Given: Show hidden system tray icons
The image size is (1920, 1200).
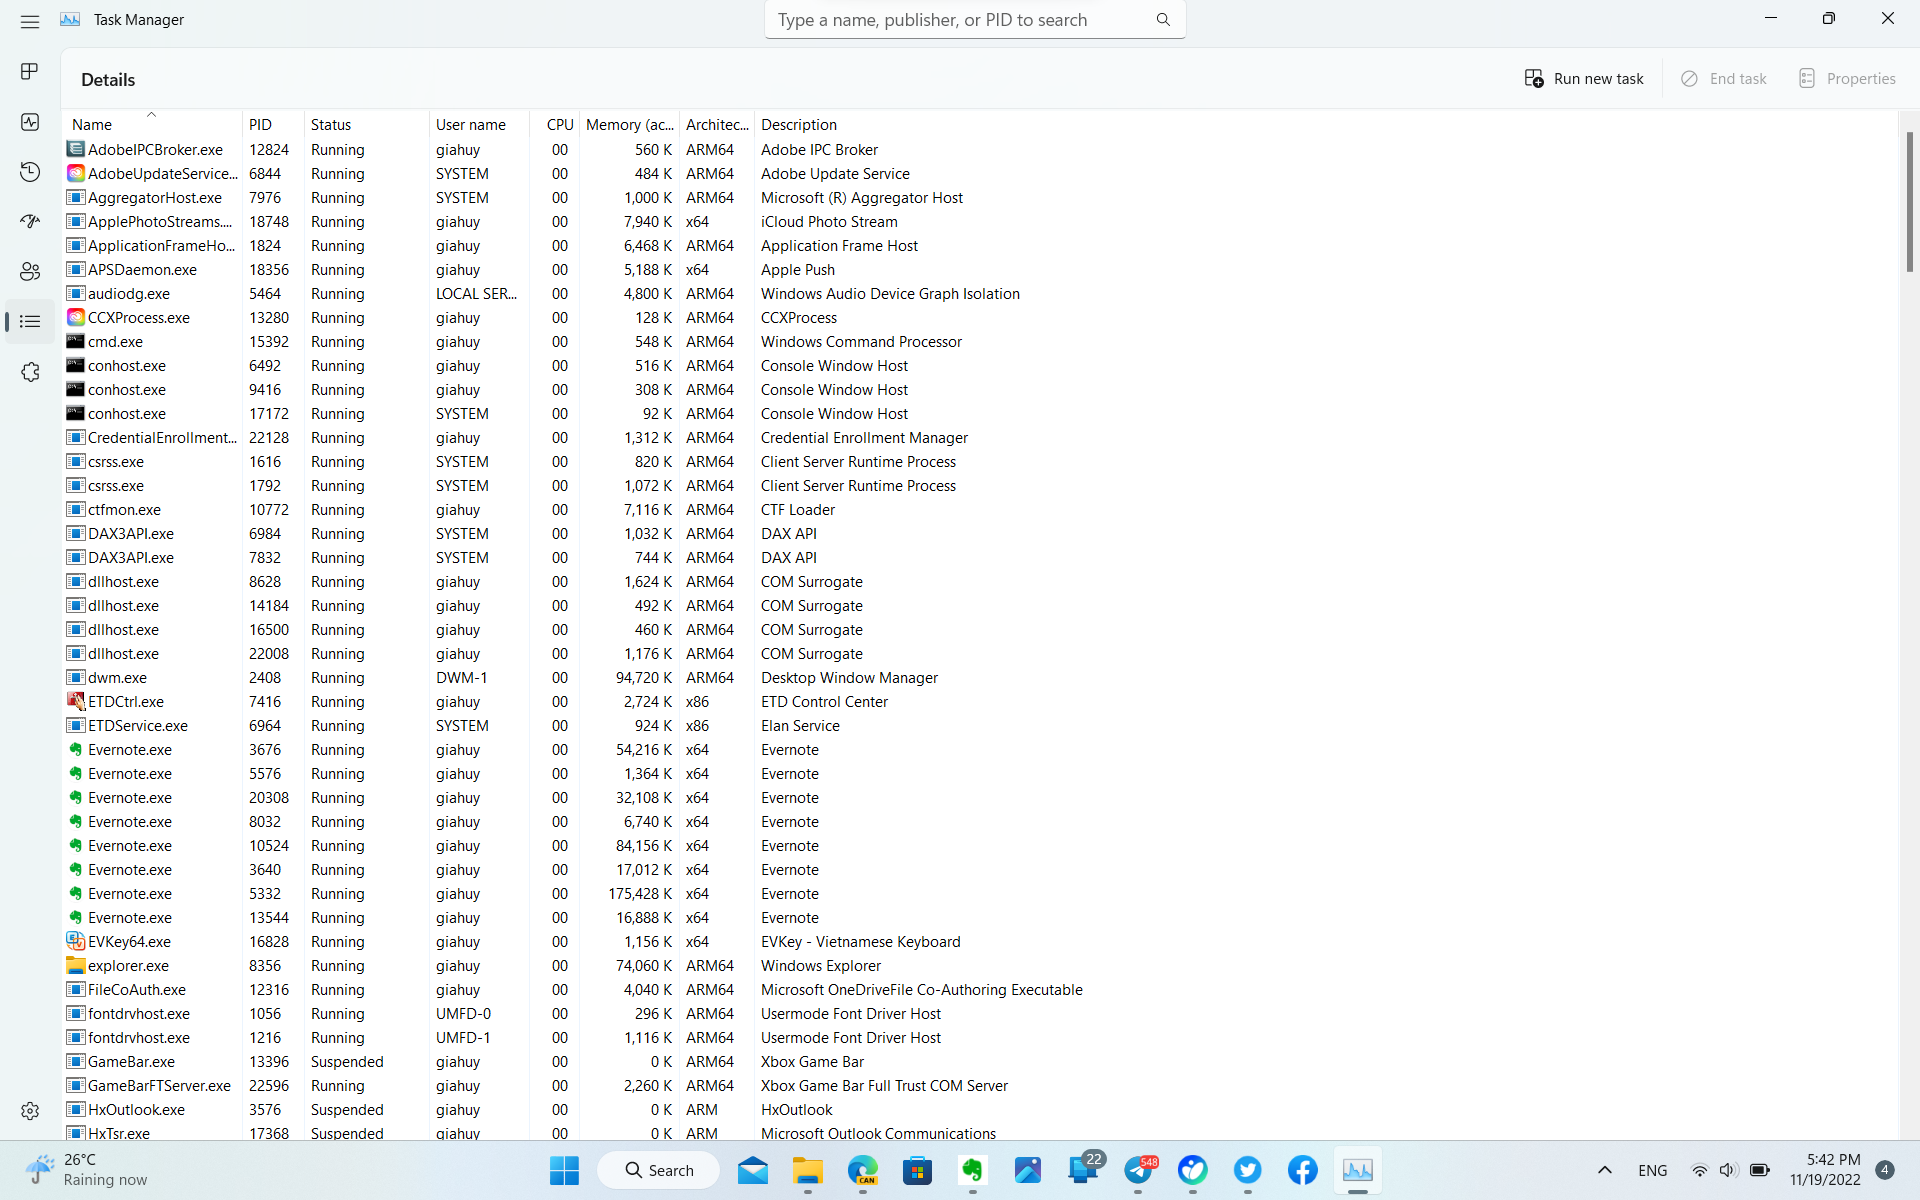Looking at the screenshot, I should pos(1605,1170).
